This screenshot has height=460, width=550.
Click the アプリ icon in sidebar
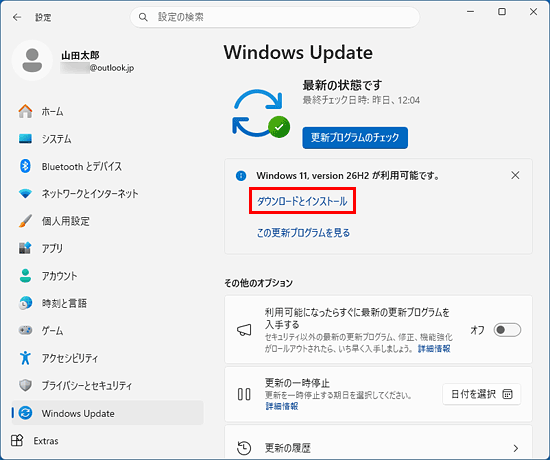pos(25,248)
